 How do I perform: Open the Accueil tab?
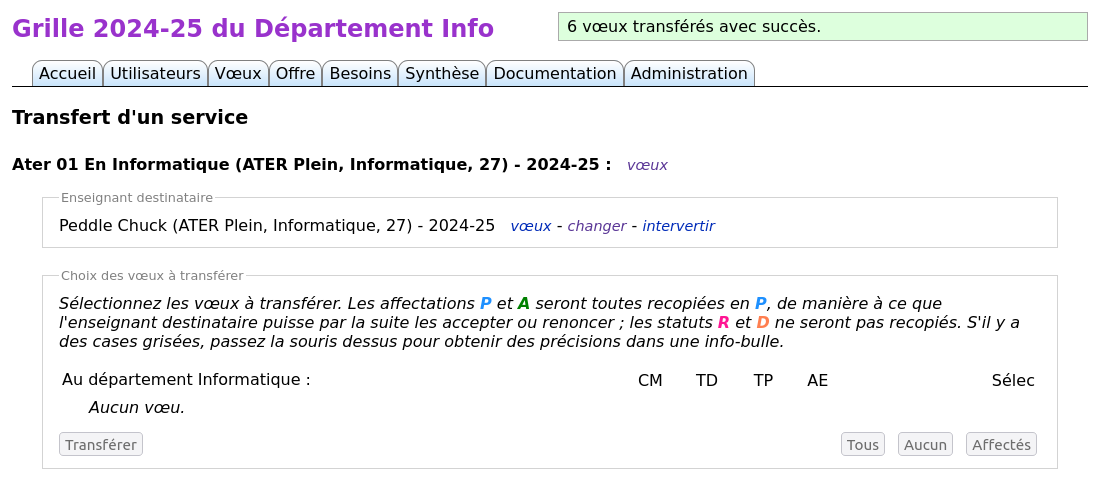67,74
